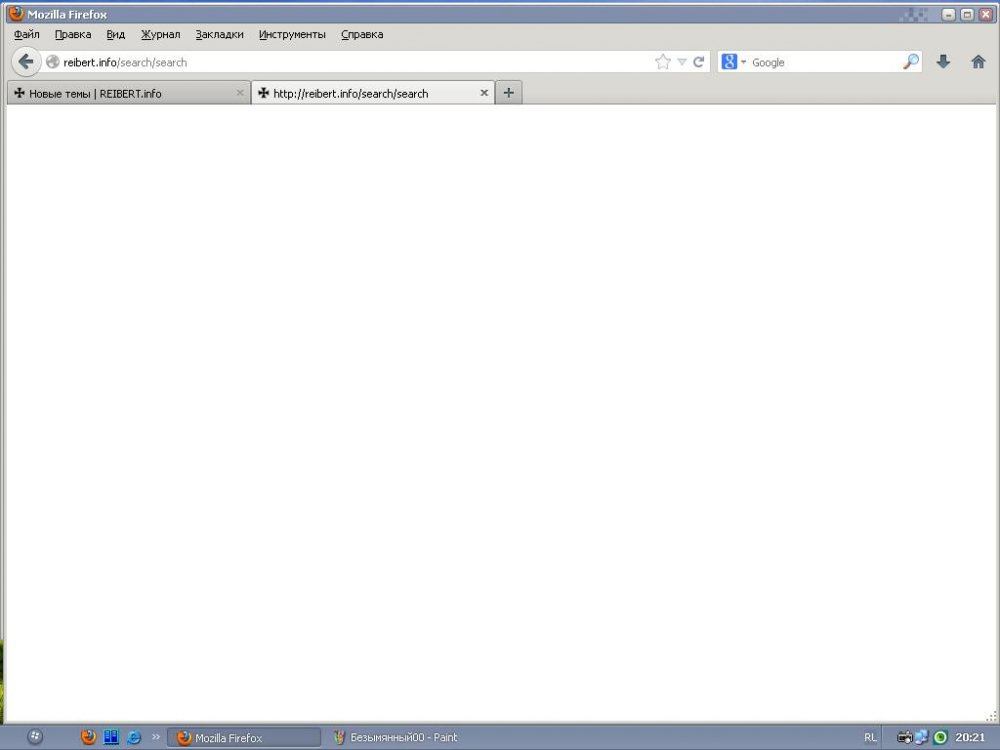1000x750 pixels.
Task: Open the Google search engine selector dropdown
Action: point(734,62)
